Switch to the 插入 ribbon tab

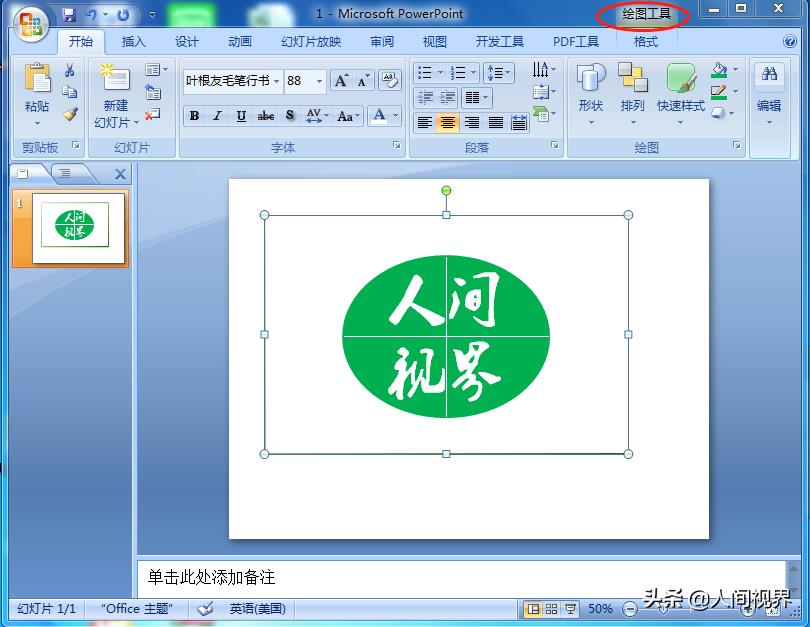(133, 42)
